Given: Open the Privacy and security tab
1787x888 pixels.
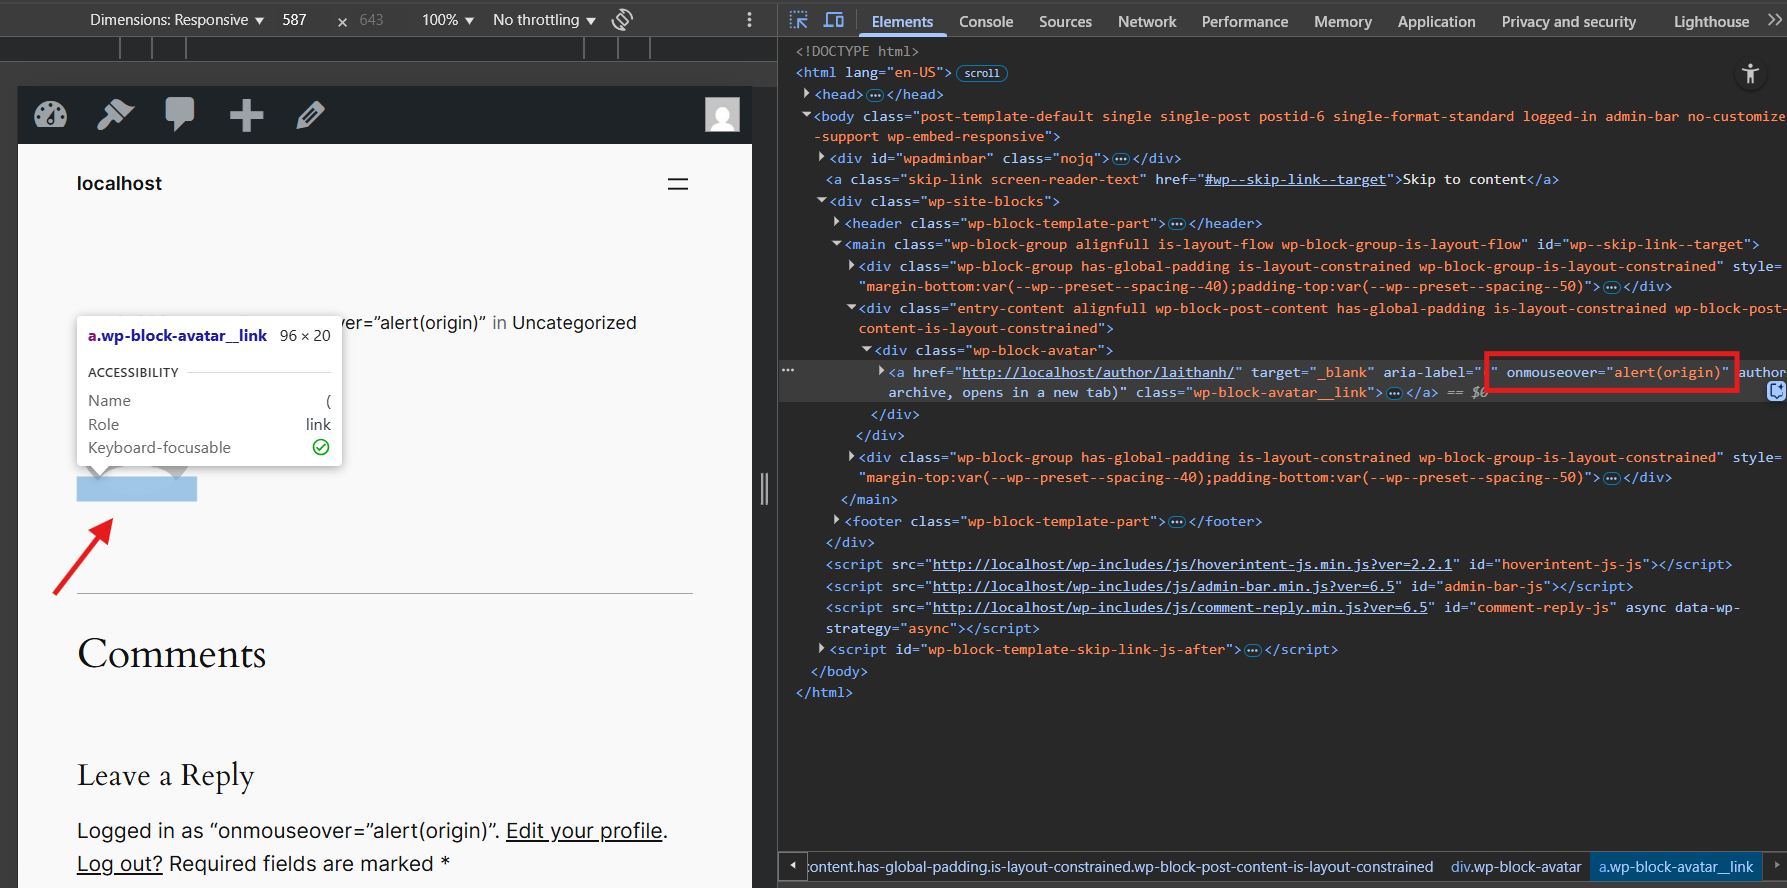Looking at the screenshot, I should pos(1569,21).
